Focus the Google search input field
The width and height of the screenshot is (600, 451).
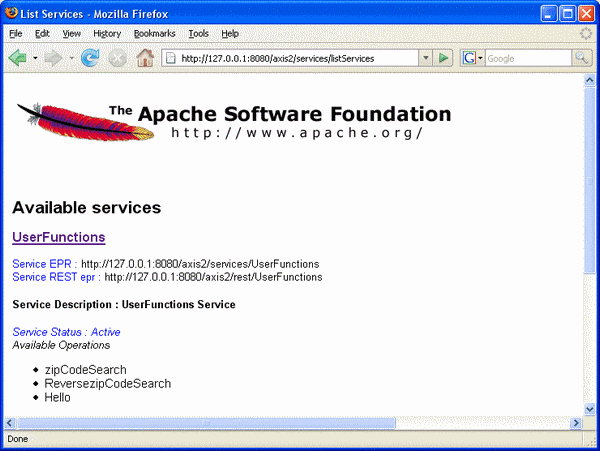pos(527,58)
